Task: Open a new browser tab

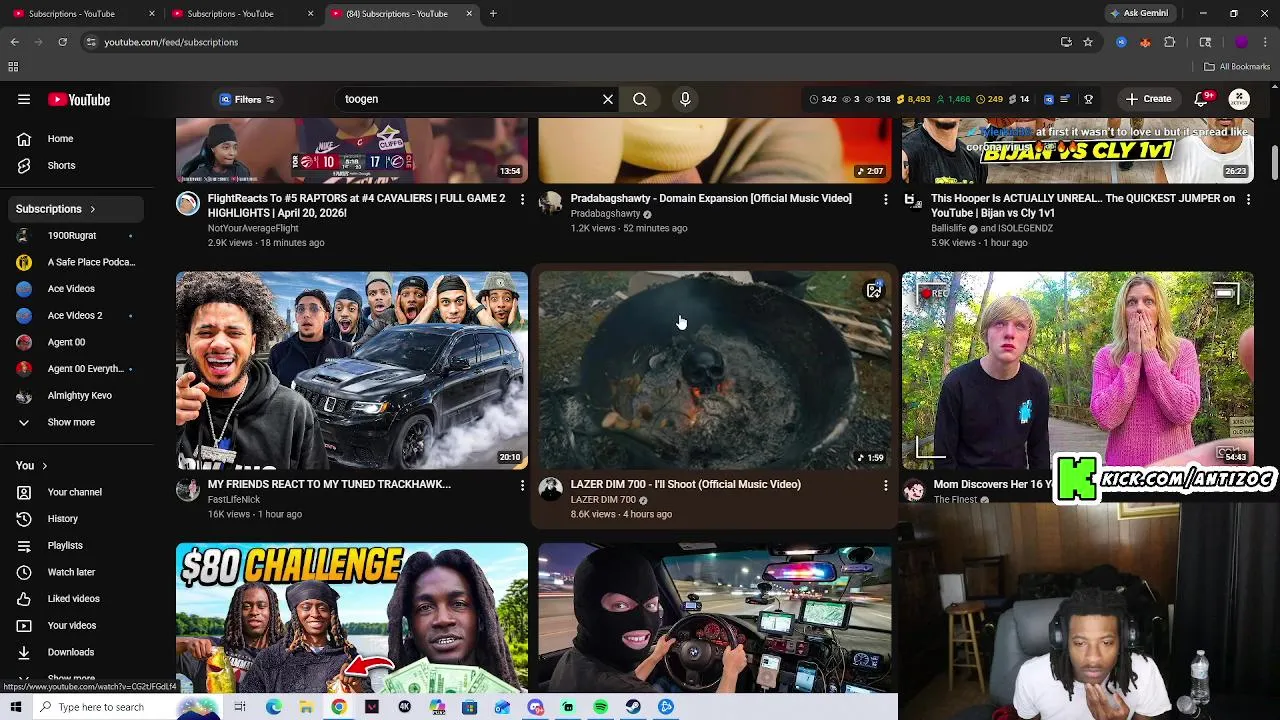Action: 493,14
